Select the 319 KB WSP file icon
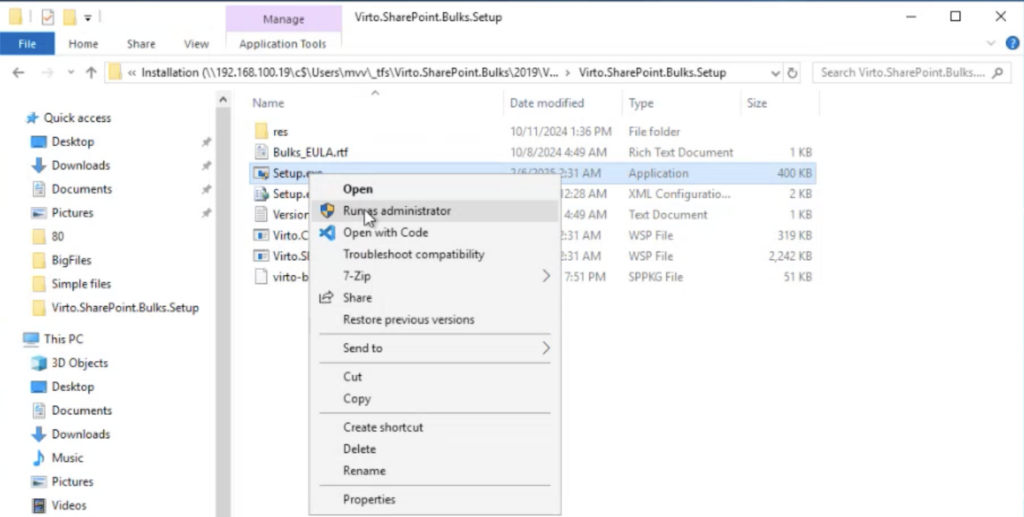Viewport: 1024px width, 517px height. pyautogui.click(x=261, y=235)
